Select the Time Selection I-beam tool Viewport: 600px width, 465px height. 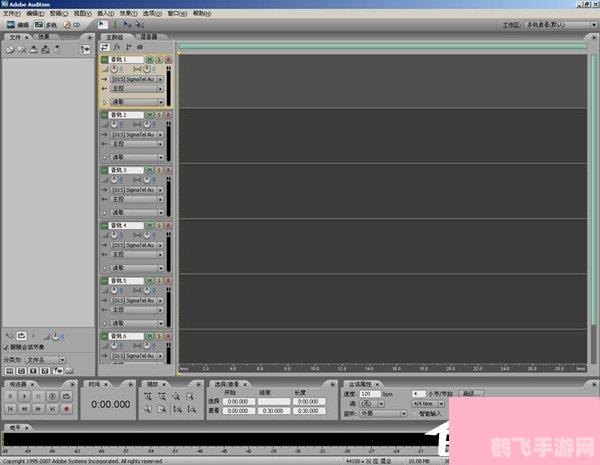pyautogui.click(x=115, y=25)
